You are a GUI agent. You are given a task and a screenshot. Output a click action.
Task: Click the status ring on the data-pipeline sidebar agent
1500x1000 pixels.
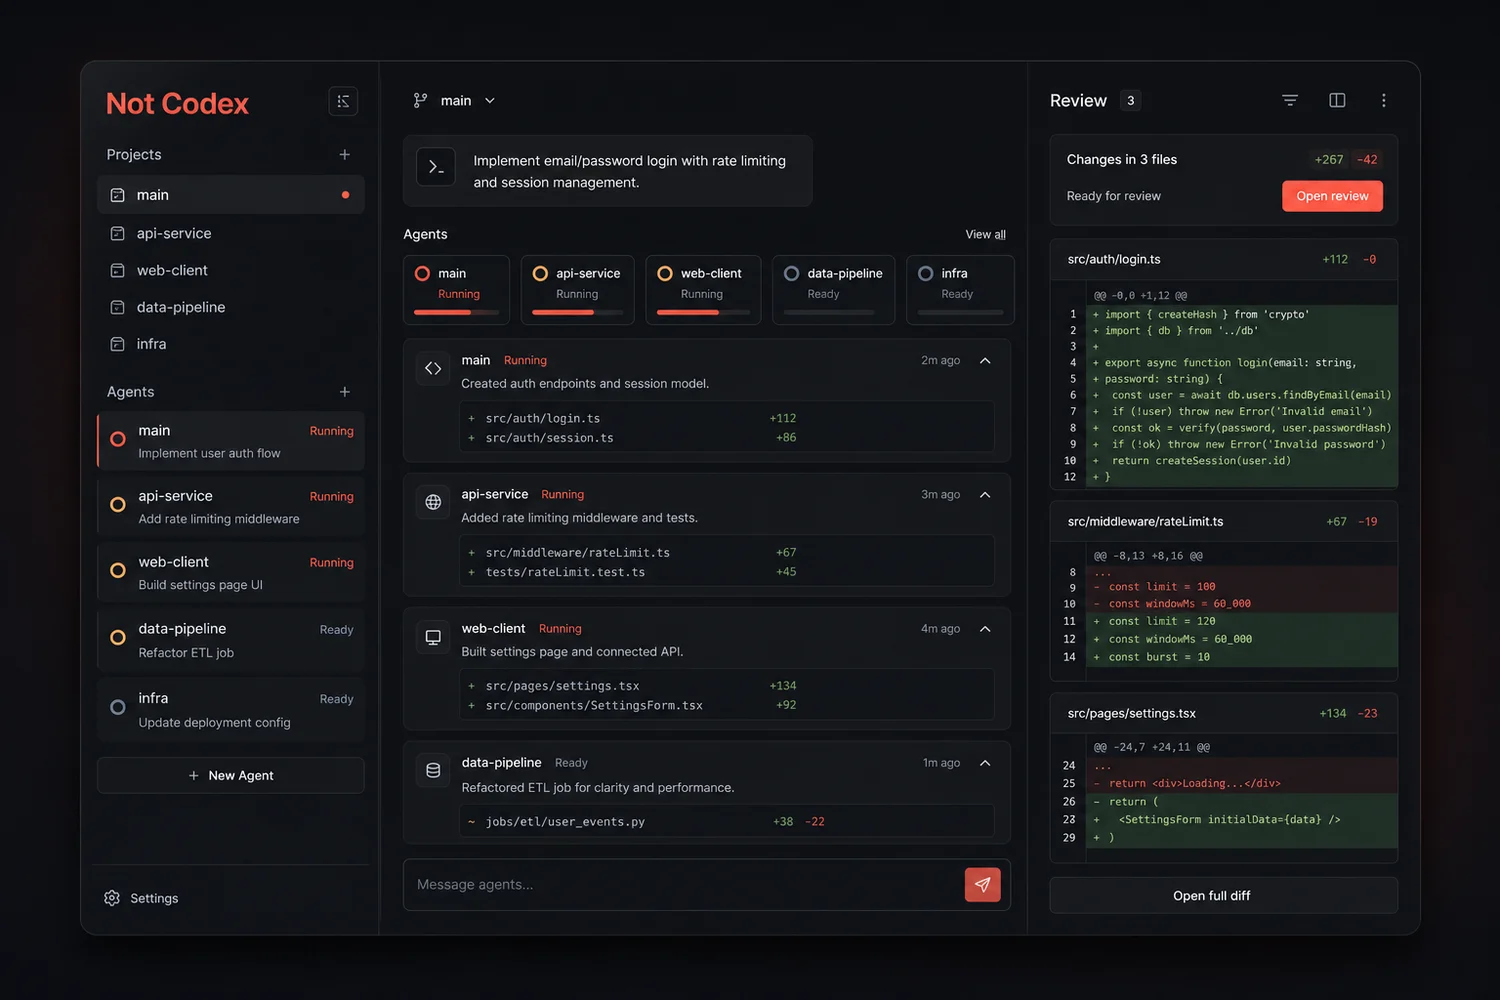118,638
